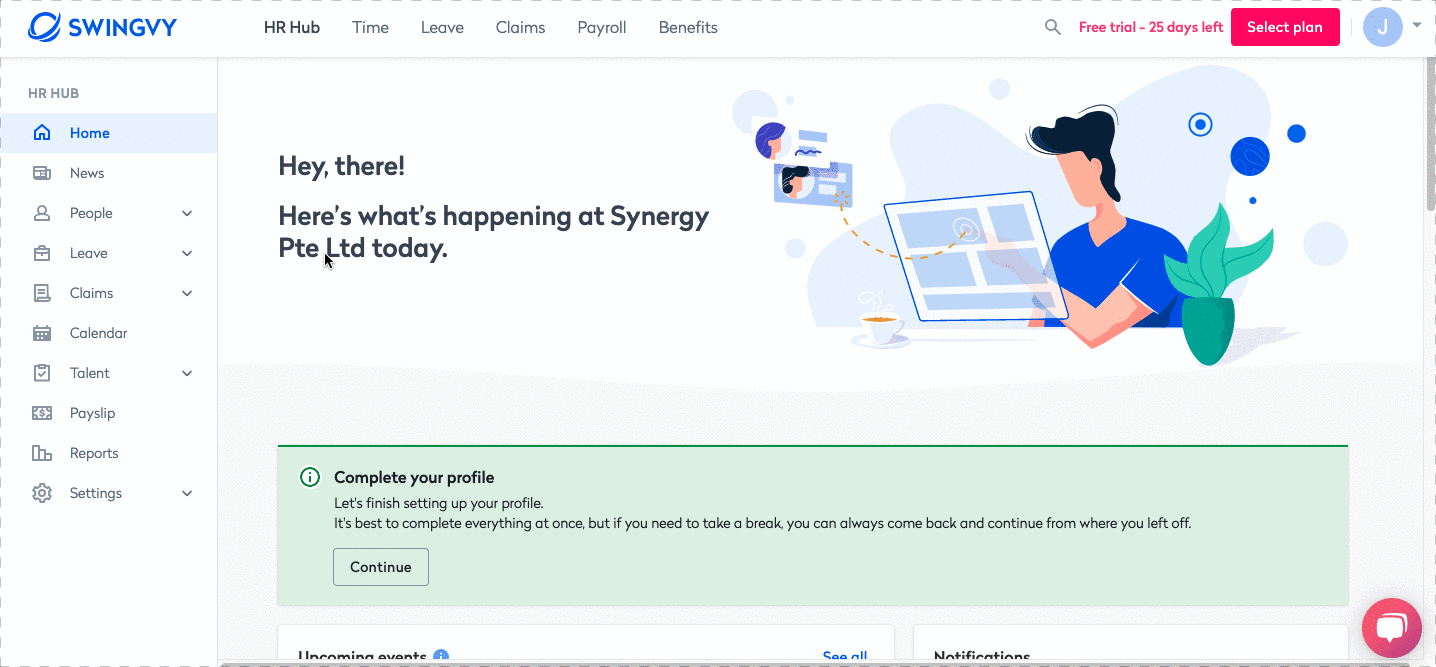Click the Home house icon
The width and height of the screenshot is (1436, 667).
pos(42,133)
